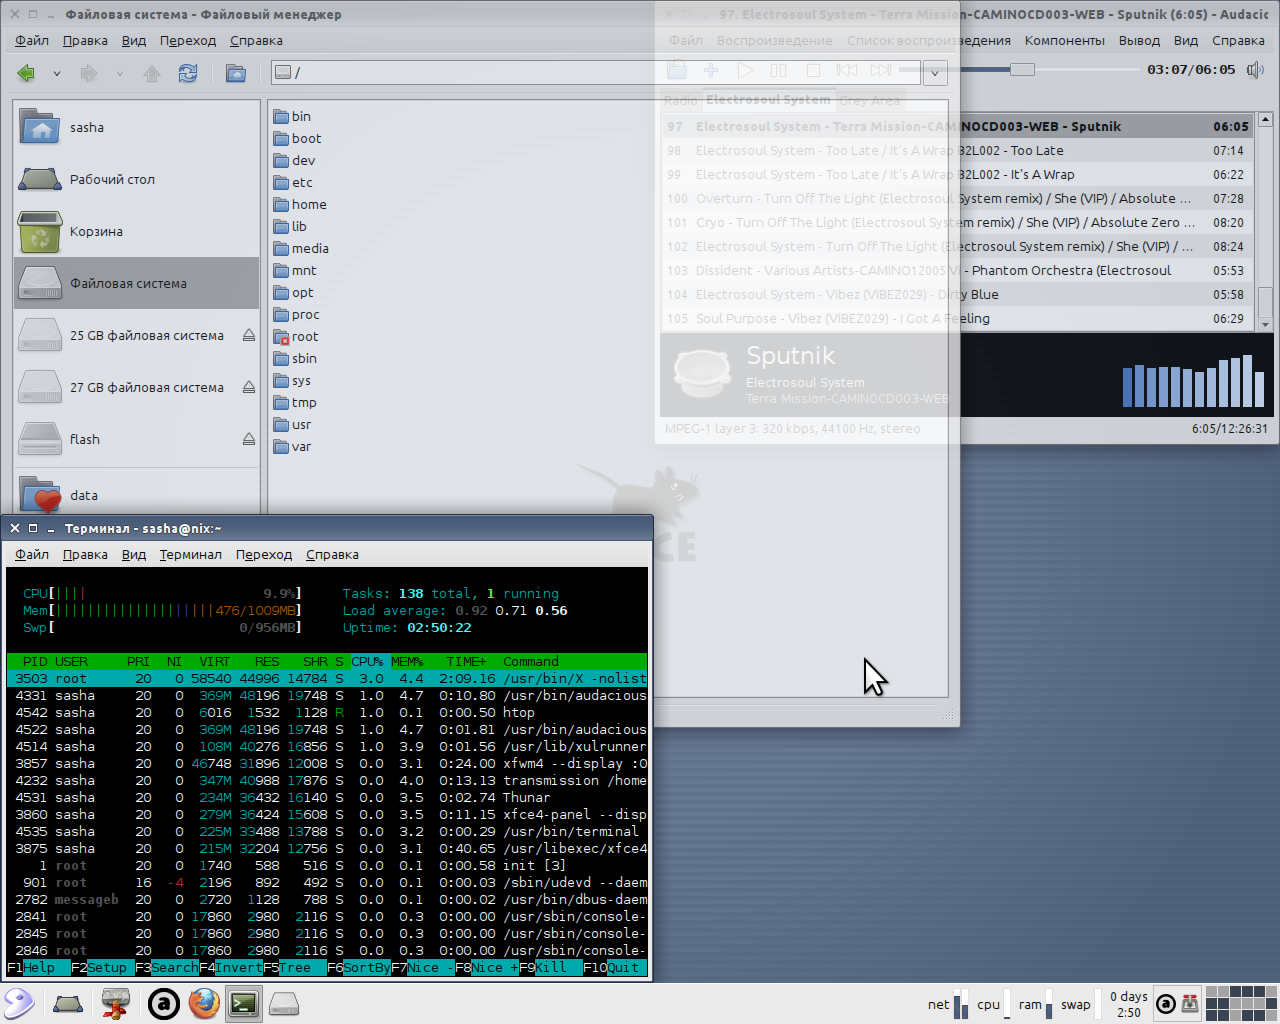Open Рабочий стол in Thunar sidebar
Image resolution: width=1280 pixels, height=1024 pixels.
point(137,180)
